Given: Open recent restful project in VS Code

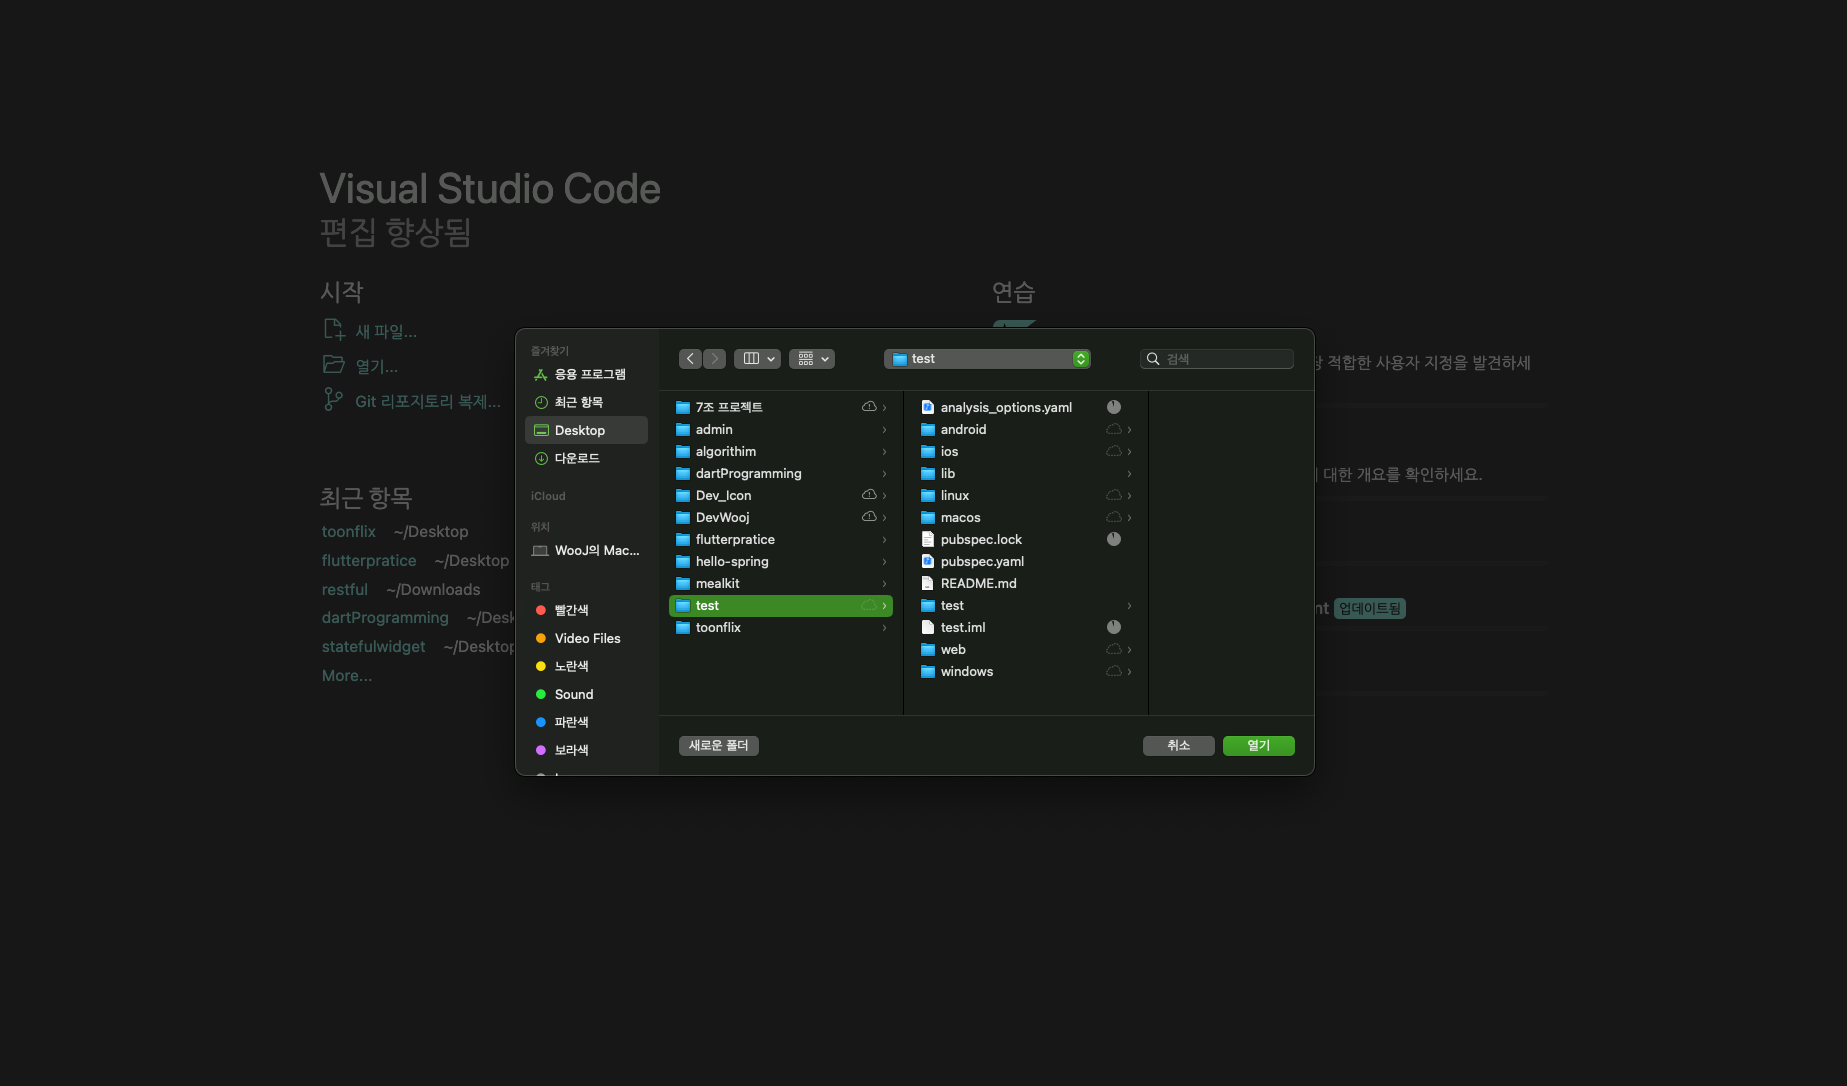Looking at the screenshot, I should tap(345, 590).
